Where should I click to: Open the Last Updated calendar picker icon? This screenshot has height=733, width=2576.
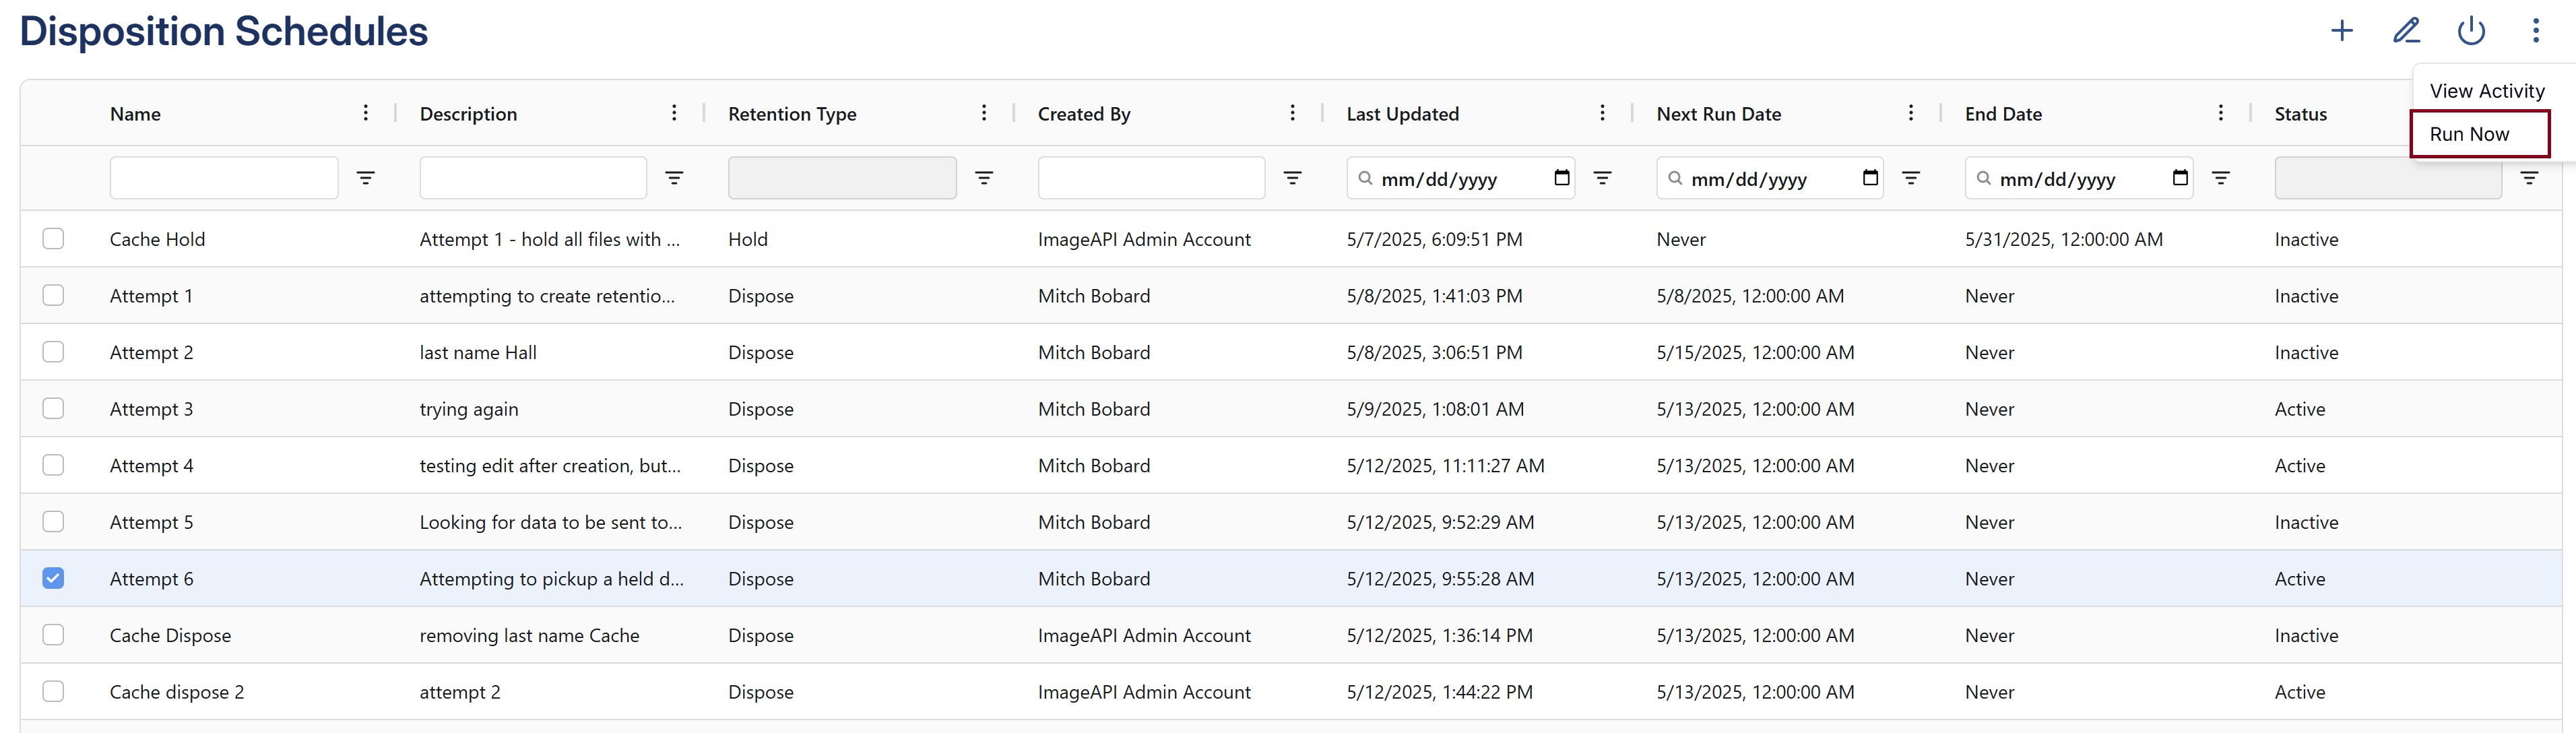pos(1562,178)
